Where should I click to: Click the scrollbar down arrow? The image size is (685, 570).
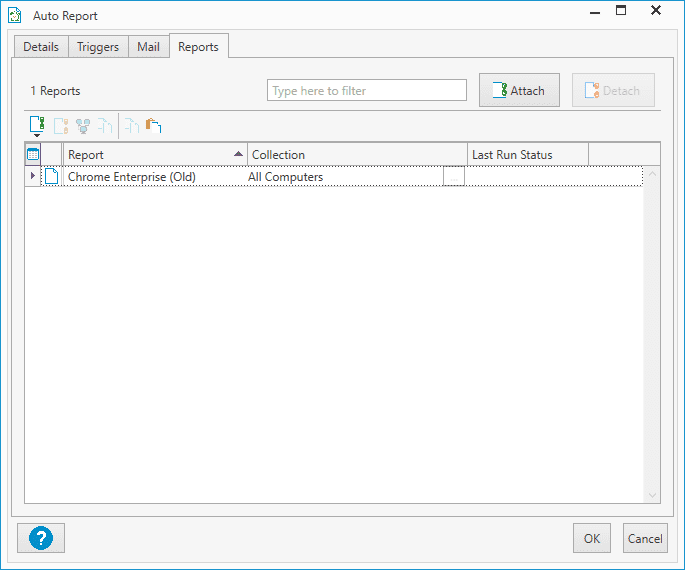click(652, 495)
